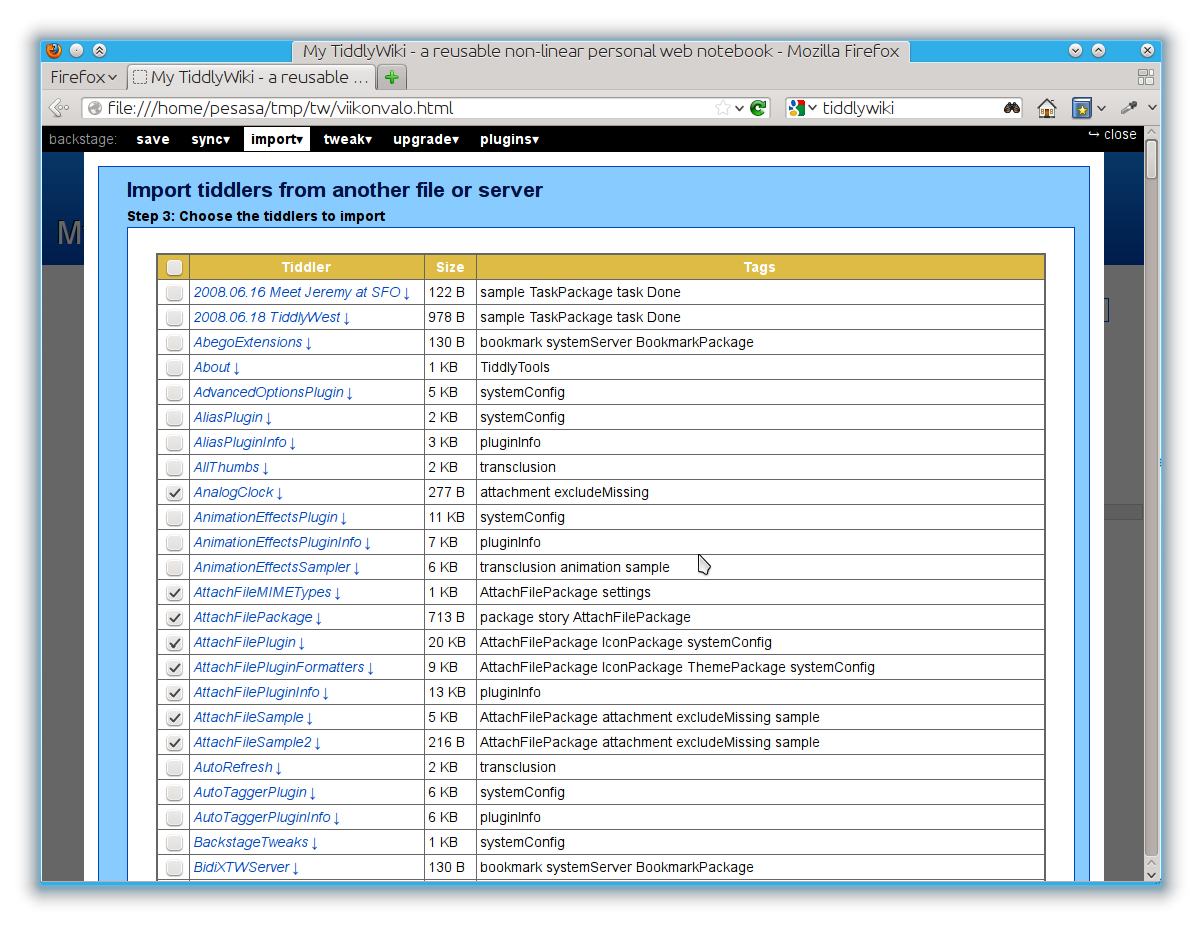Check the AnimationEffectsSampler checkbox

174,567
